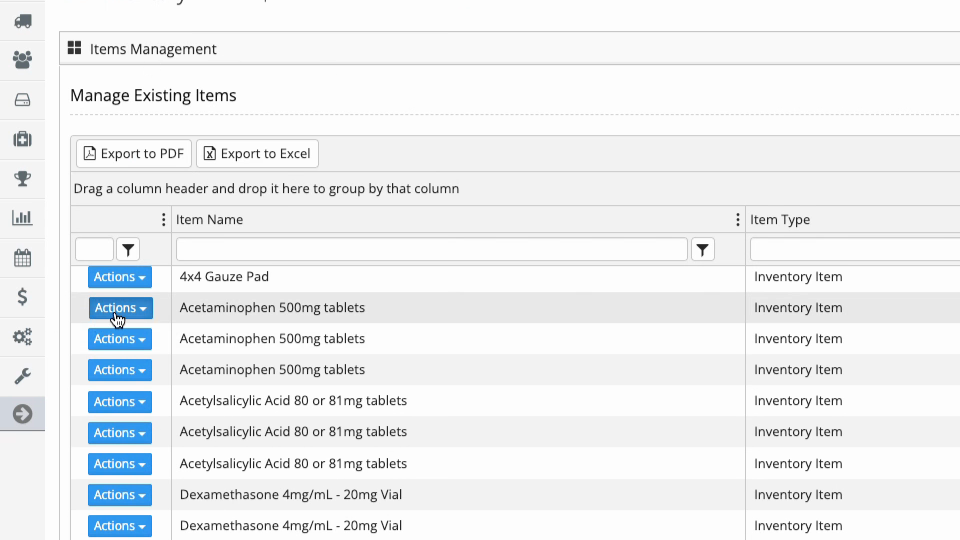Open the first column's three-dot menu
960x540 pixels.
(x=163, y=219)
